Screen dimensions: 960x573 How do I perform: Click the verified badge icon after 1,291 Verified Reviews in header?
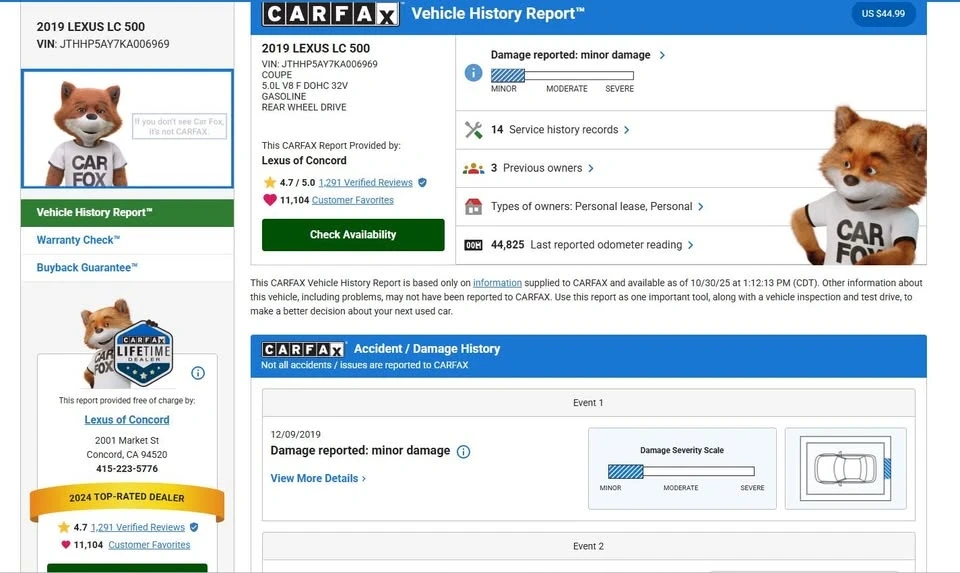coord(422,182)
